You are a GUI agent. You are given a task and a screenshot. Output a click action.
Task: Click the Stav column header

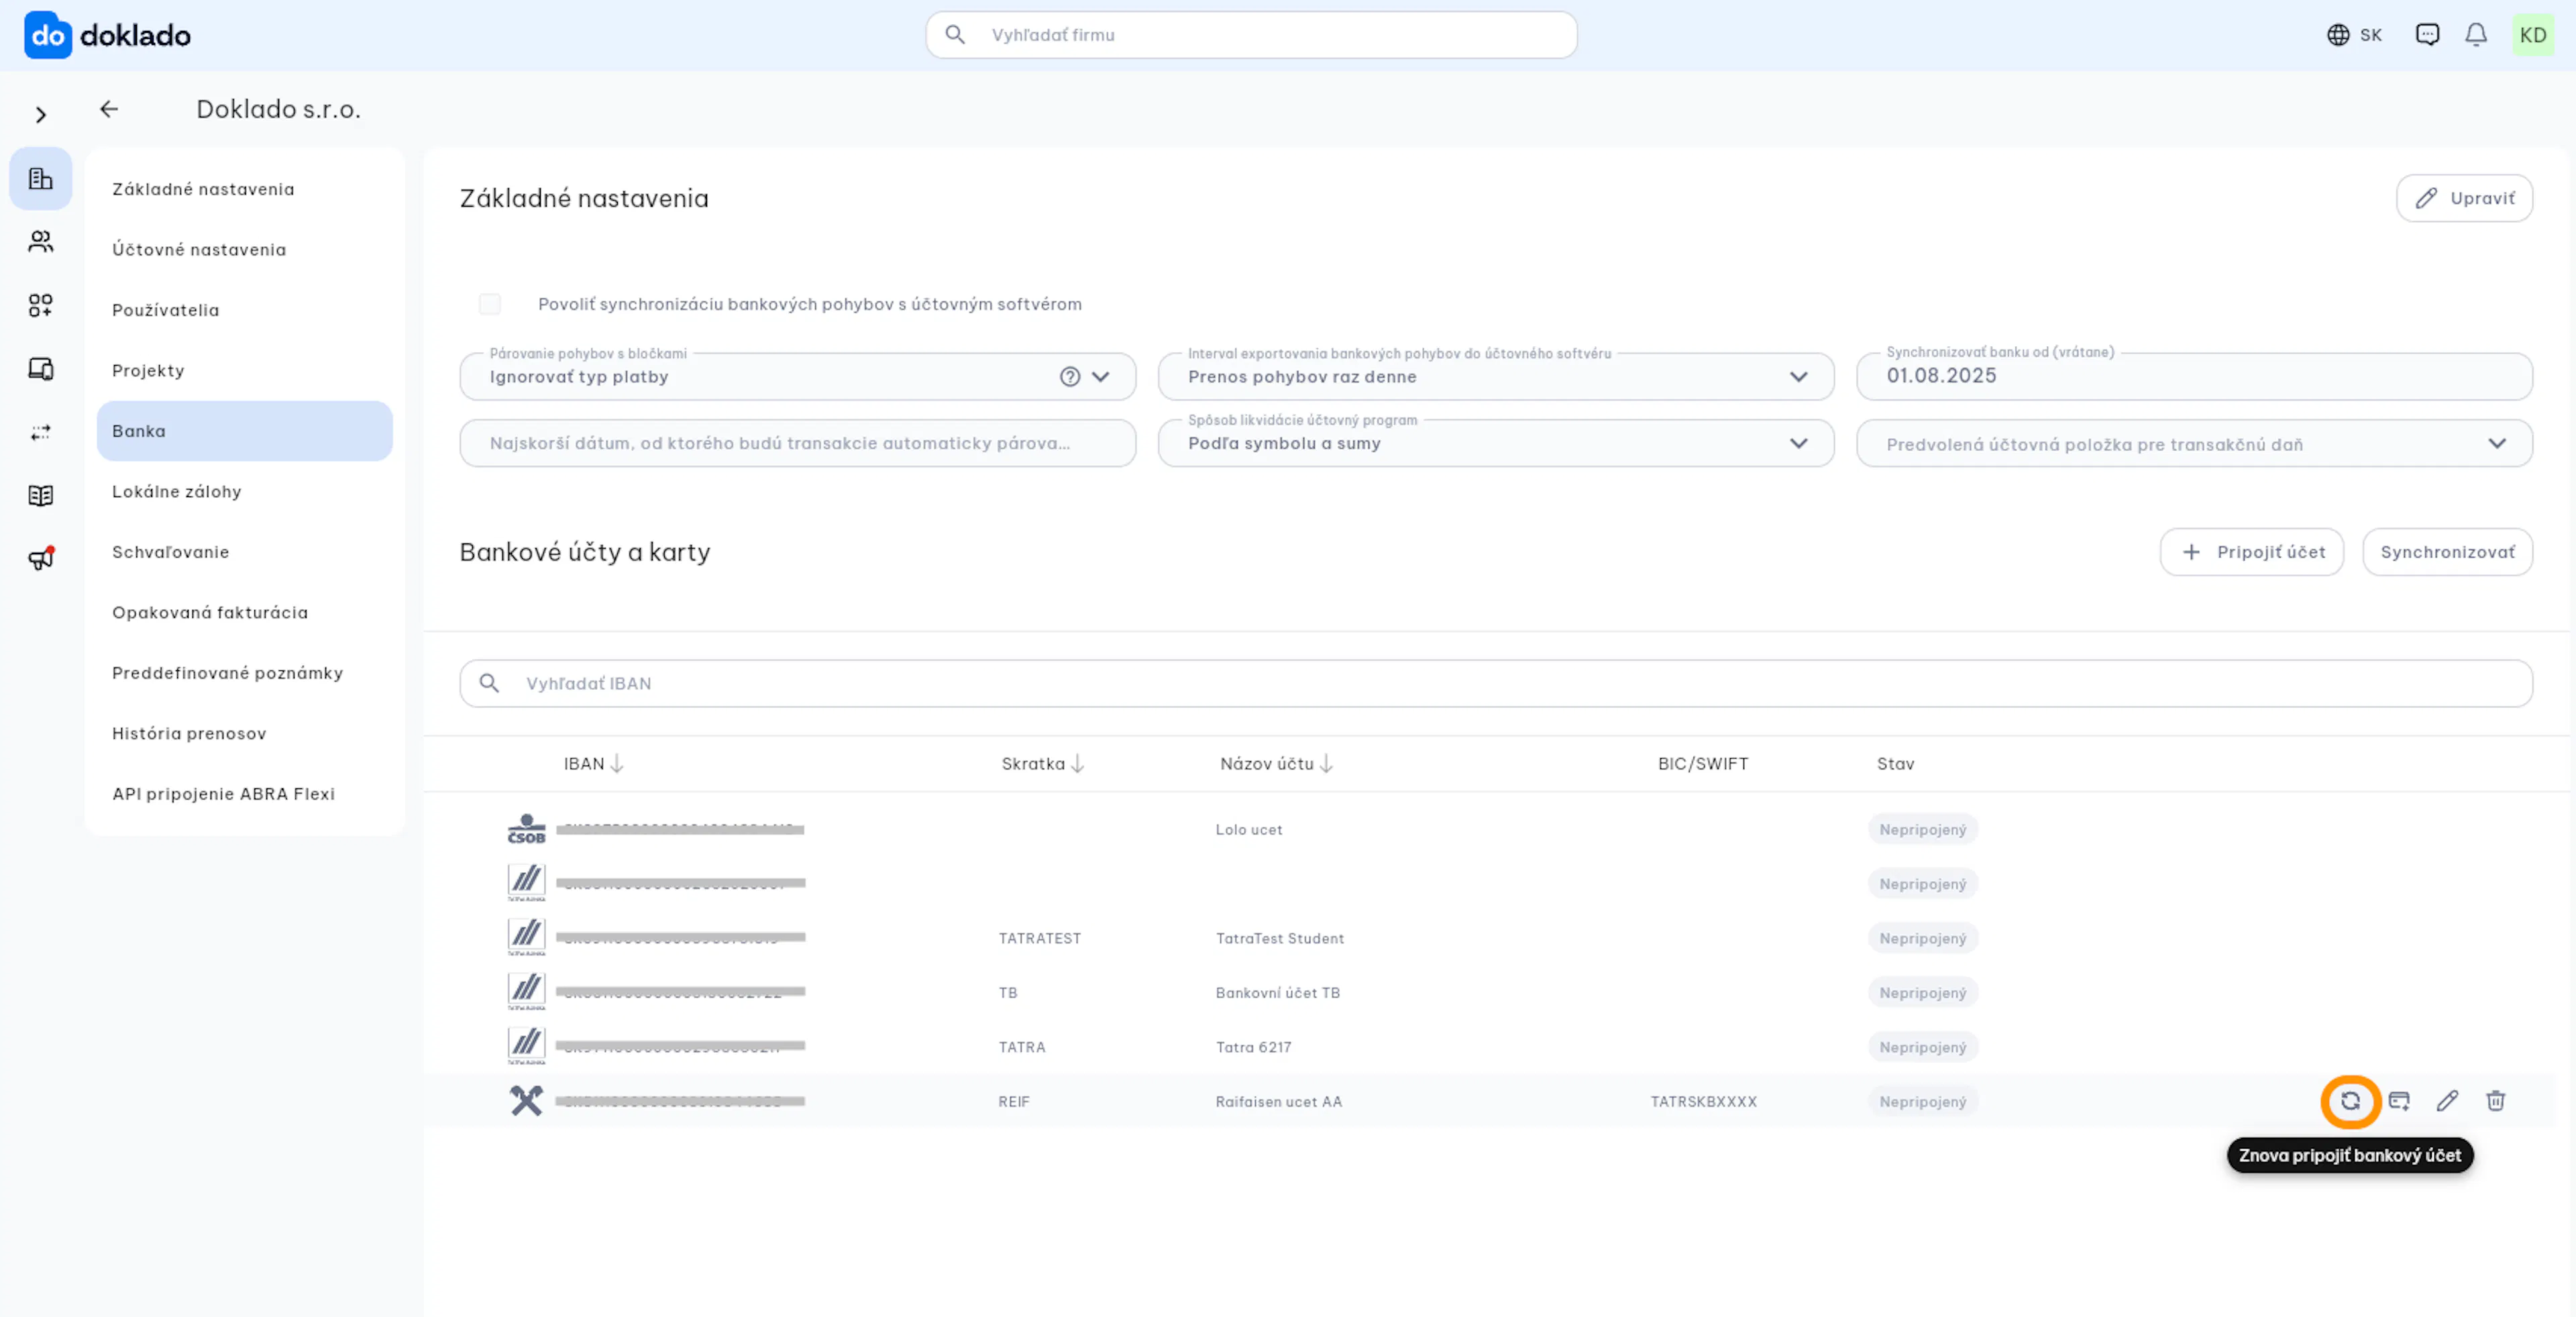(x=1895, y=764)
